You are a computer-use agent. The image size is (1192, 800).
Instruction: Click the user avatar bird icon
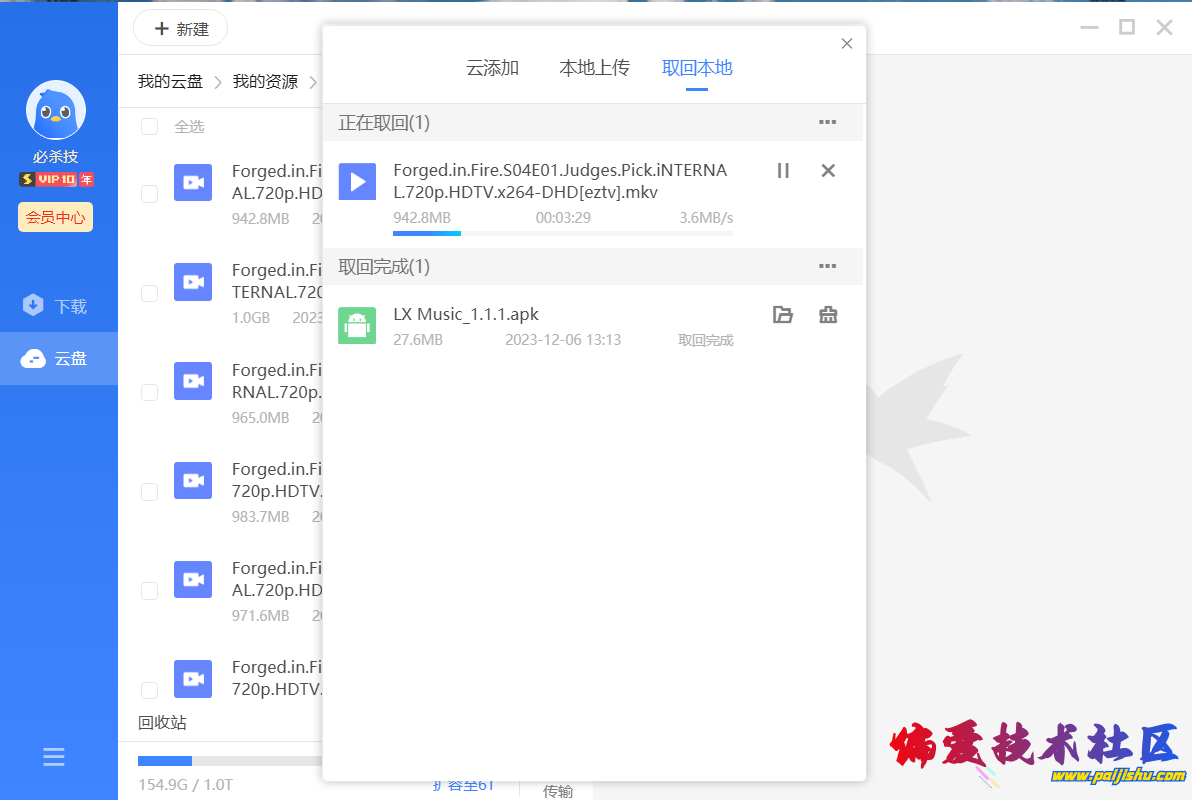pyautogui.click(x=56, y=110)
